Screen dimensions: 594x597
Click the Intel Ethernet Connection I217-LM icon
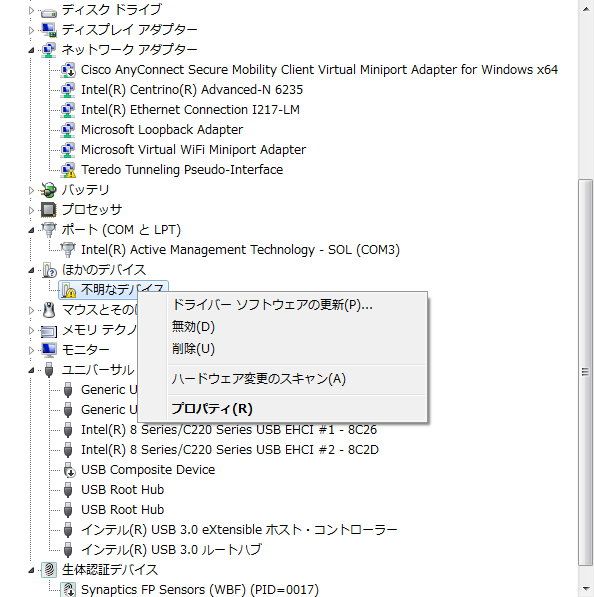tap(68, 110)
